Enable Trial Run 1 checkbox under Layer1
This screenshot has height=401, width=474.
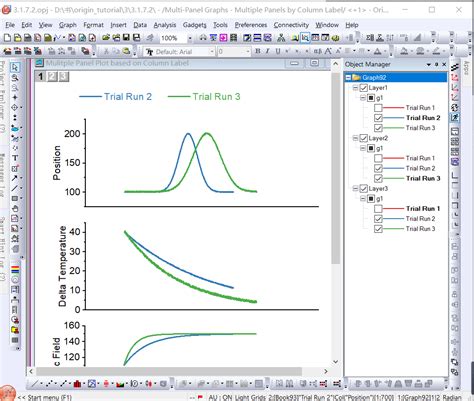[x=378, y=108]
